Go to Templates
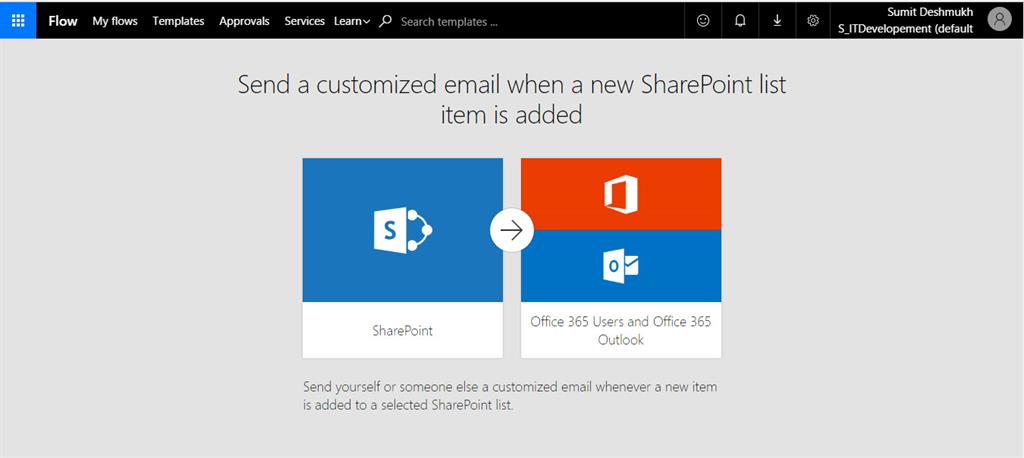This screenshot has width=1024, height=458. (178, 21)
